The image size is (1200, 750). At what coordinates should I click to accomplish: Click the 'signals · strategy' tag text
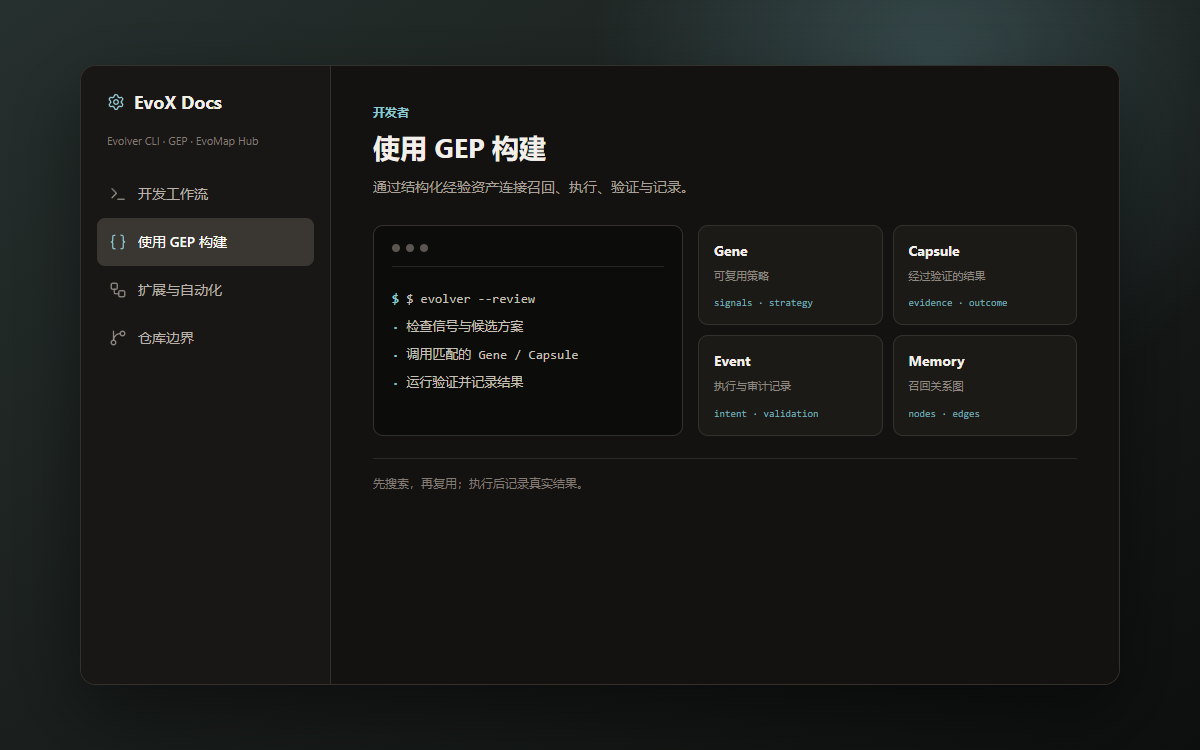tap(763, 303)
